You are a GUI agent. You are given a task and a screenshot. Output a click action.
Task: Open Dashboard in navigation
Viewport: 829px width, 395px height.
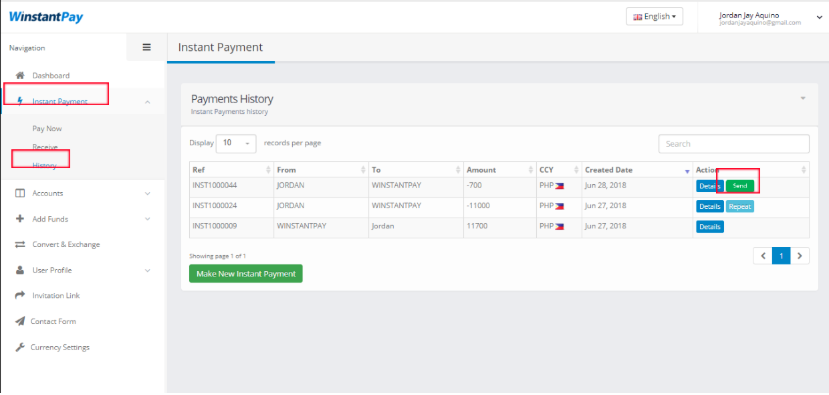tap(51, 76)
